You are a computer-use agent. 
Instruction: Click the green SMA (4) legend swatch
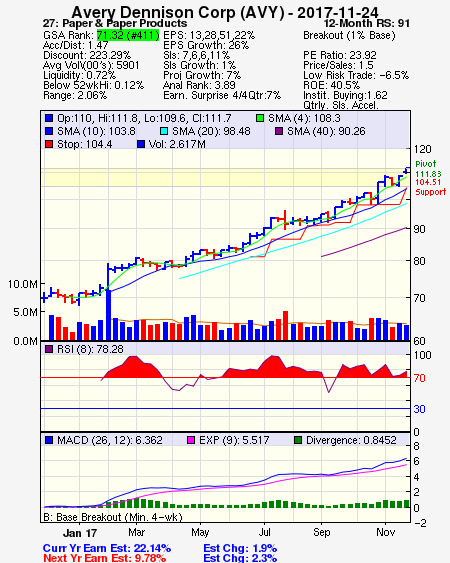(260, 118)
